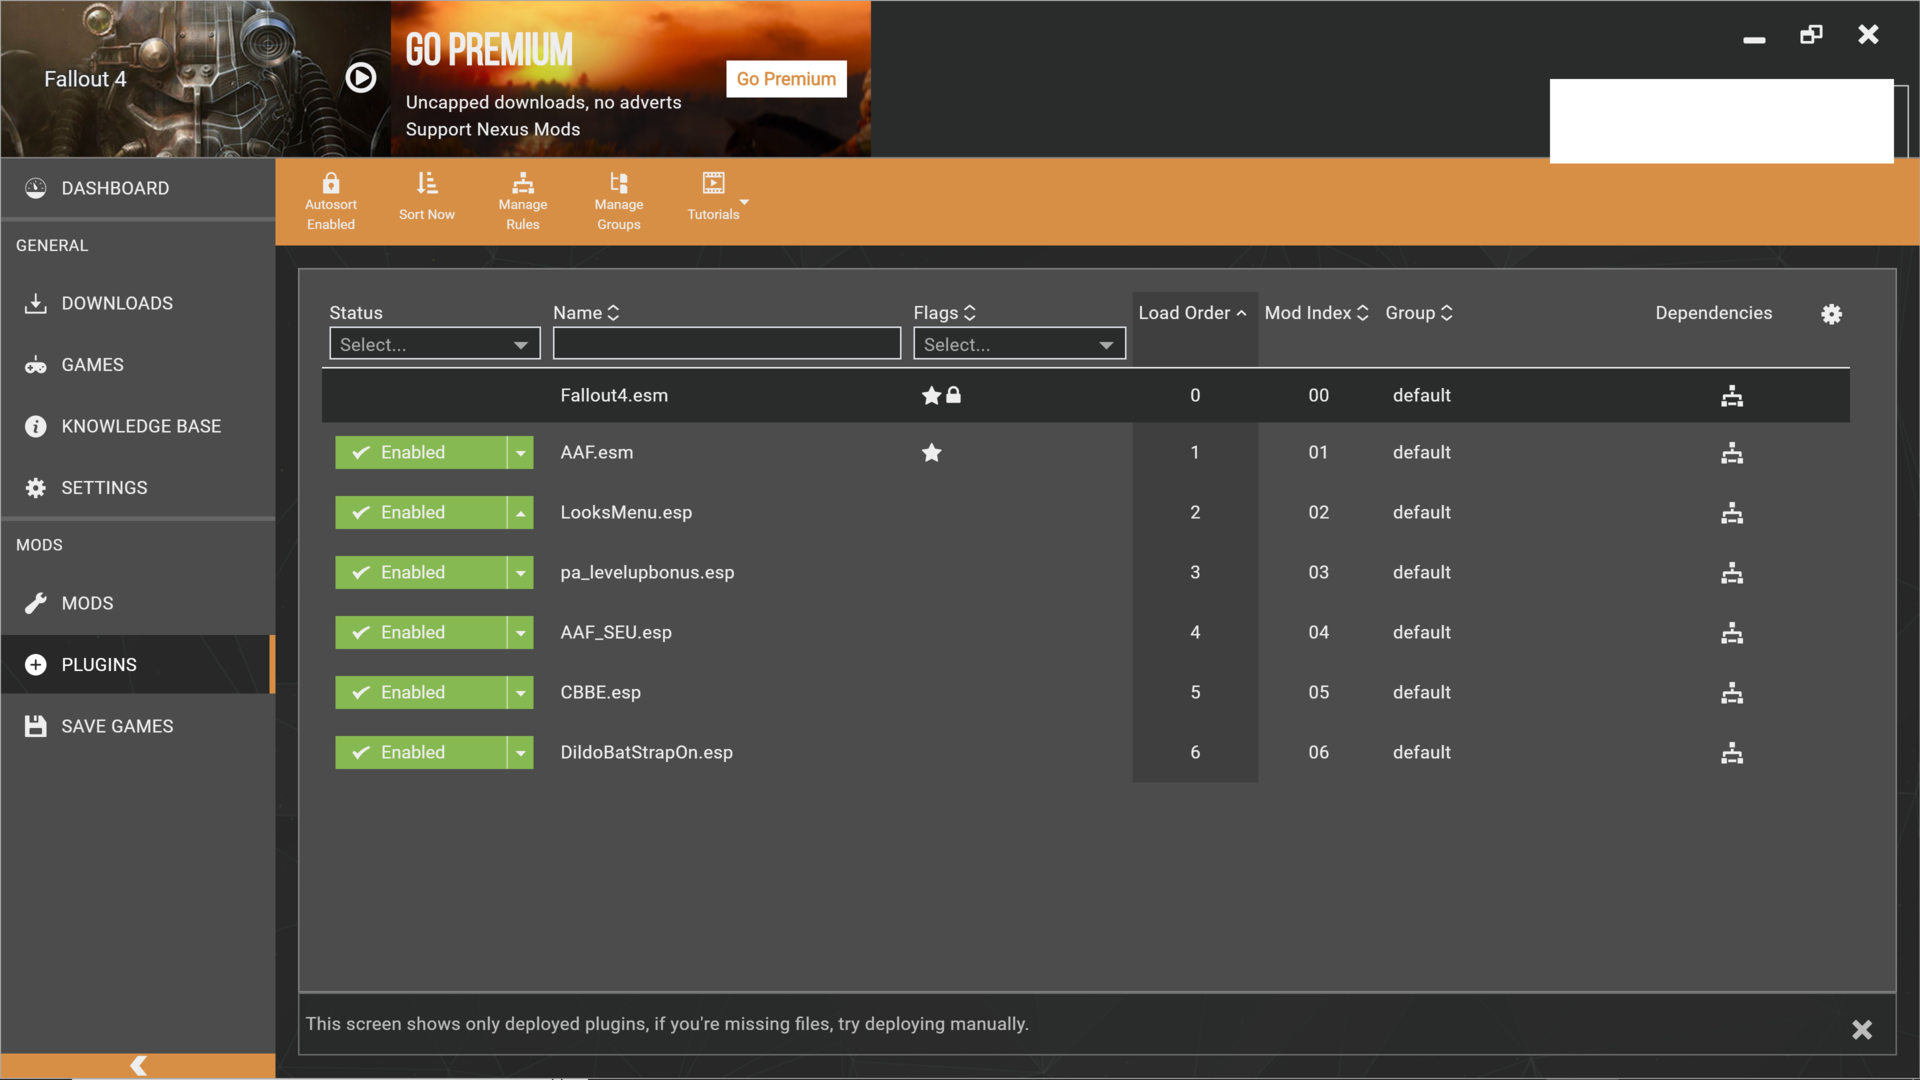Select the CBBE.esp plugin name
The image size is (1920, 1080).
pos(600,692)
